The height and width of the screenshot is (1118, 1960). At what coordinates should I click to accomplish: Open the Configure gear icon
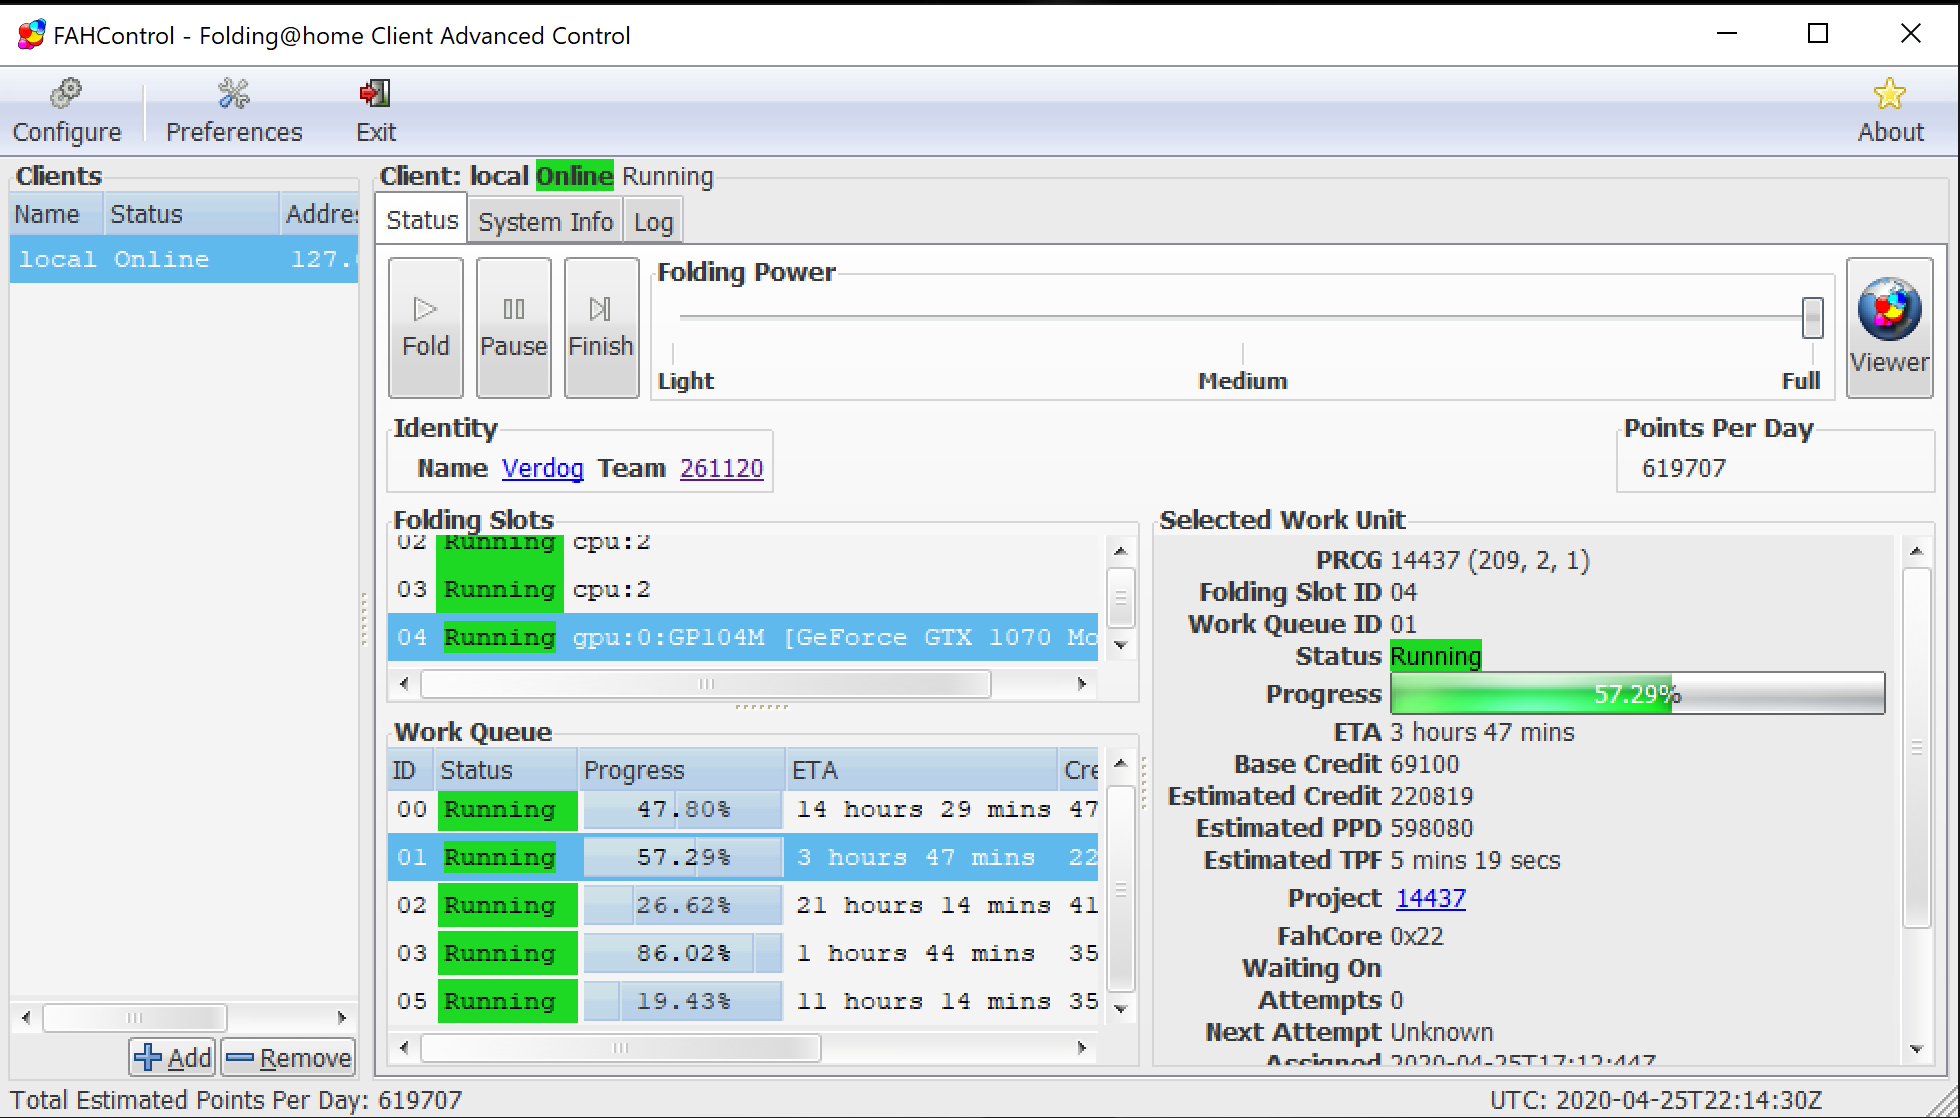coord(66,94)
